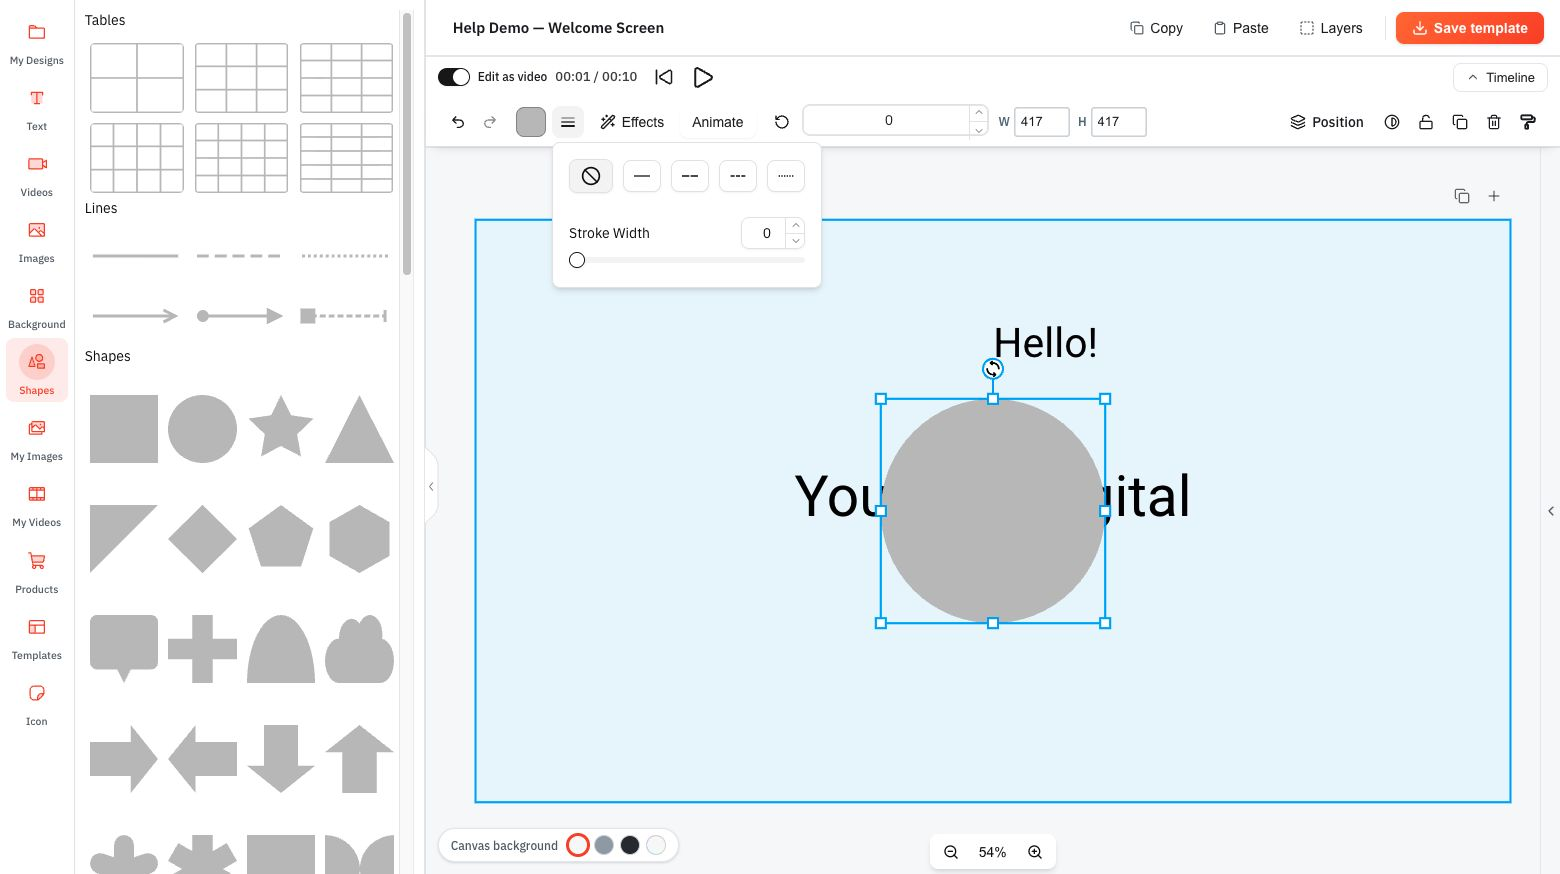This screenshot has width=1560, height=874.
Task: Open the Products panel
Action: tap(37, 574)
